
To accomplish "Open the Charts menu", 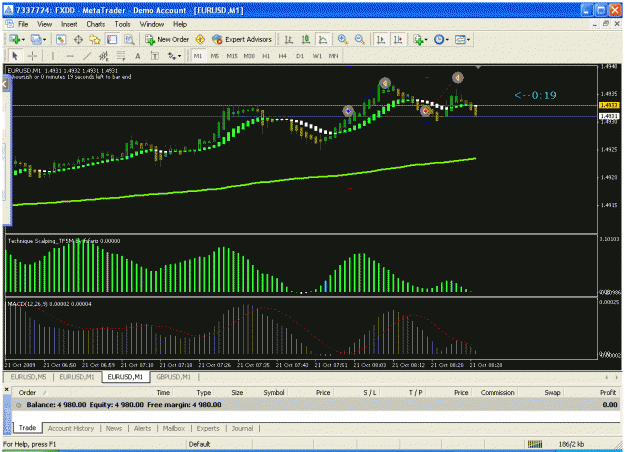I will [x=96, y=24].
